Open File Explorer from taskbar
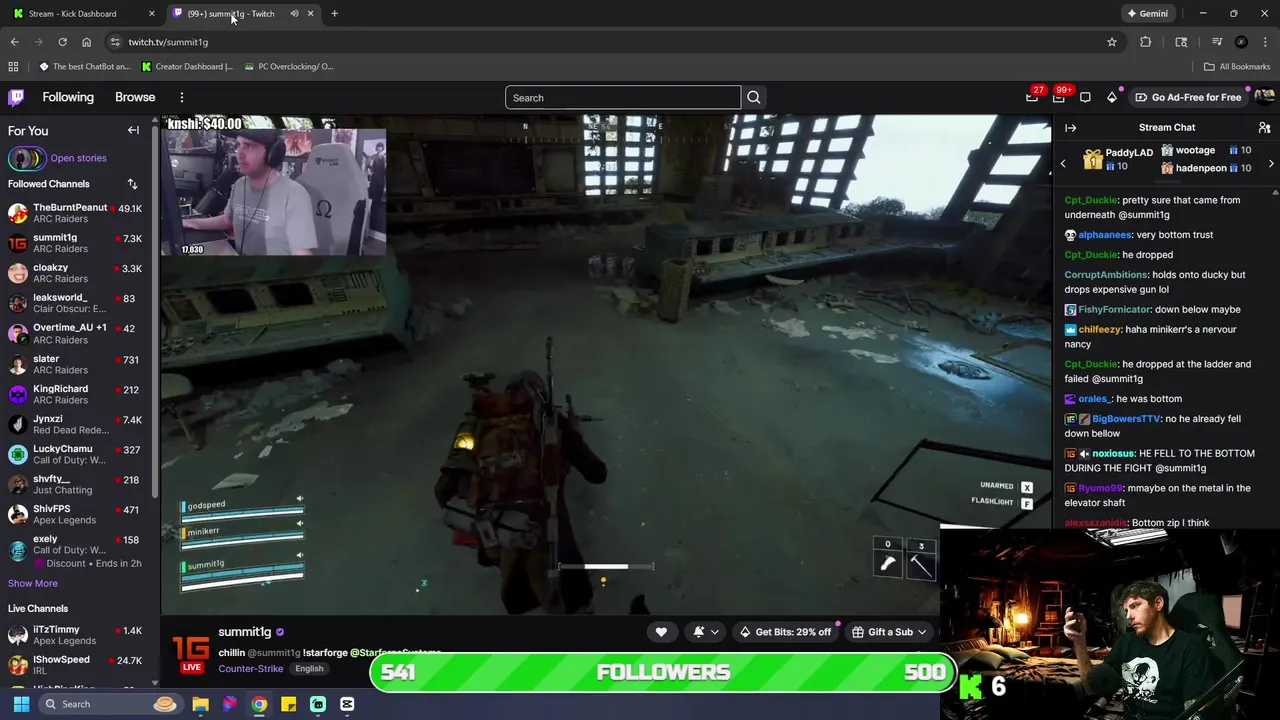Image resolution: width=1280 pixels, height=720 pixels. [x=200, y=704]
